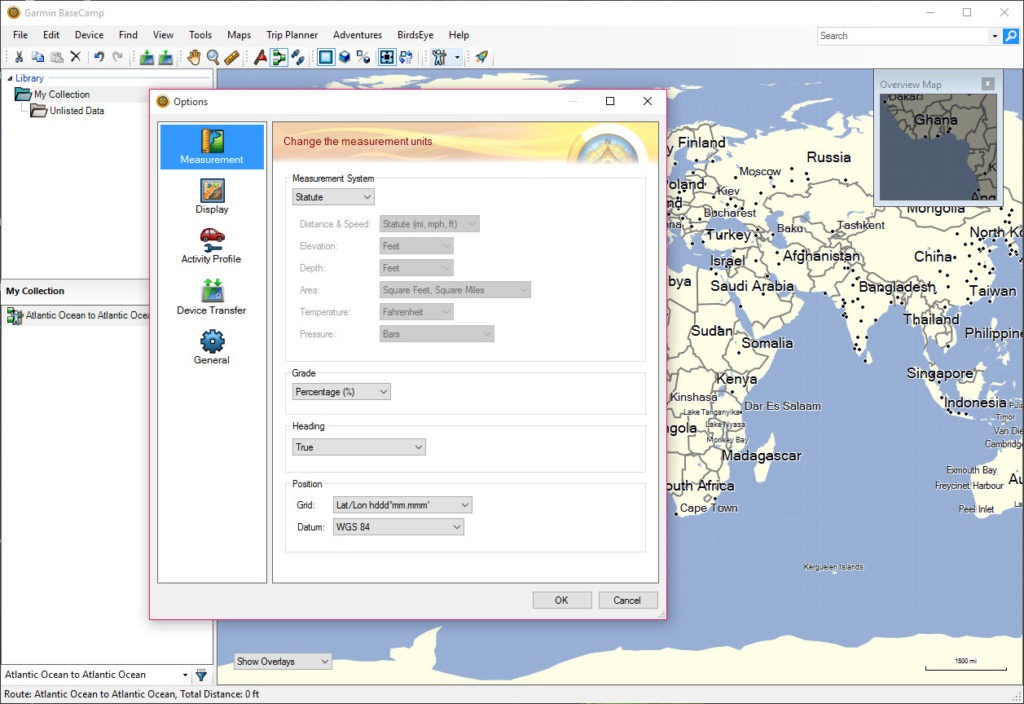
Task: Switch to 3D map view cube icon
Action: tap(345, 57)
